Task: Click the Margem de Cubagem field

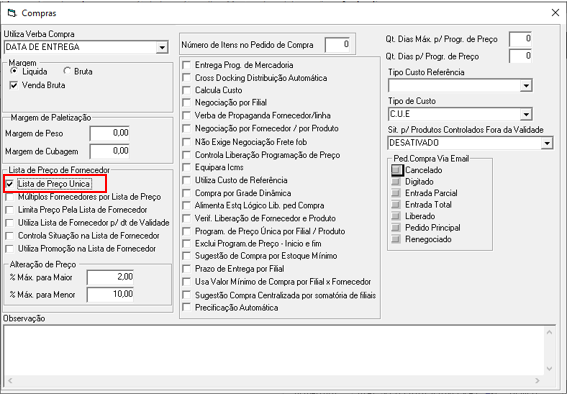Action: pos(109,151)
